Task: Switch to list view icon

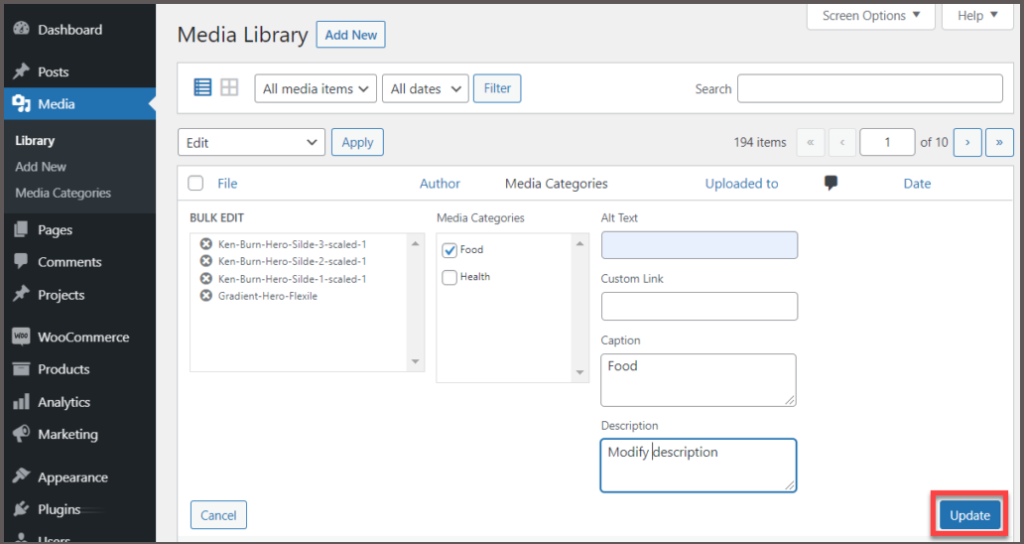Action: pos(202,88)
